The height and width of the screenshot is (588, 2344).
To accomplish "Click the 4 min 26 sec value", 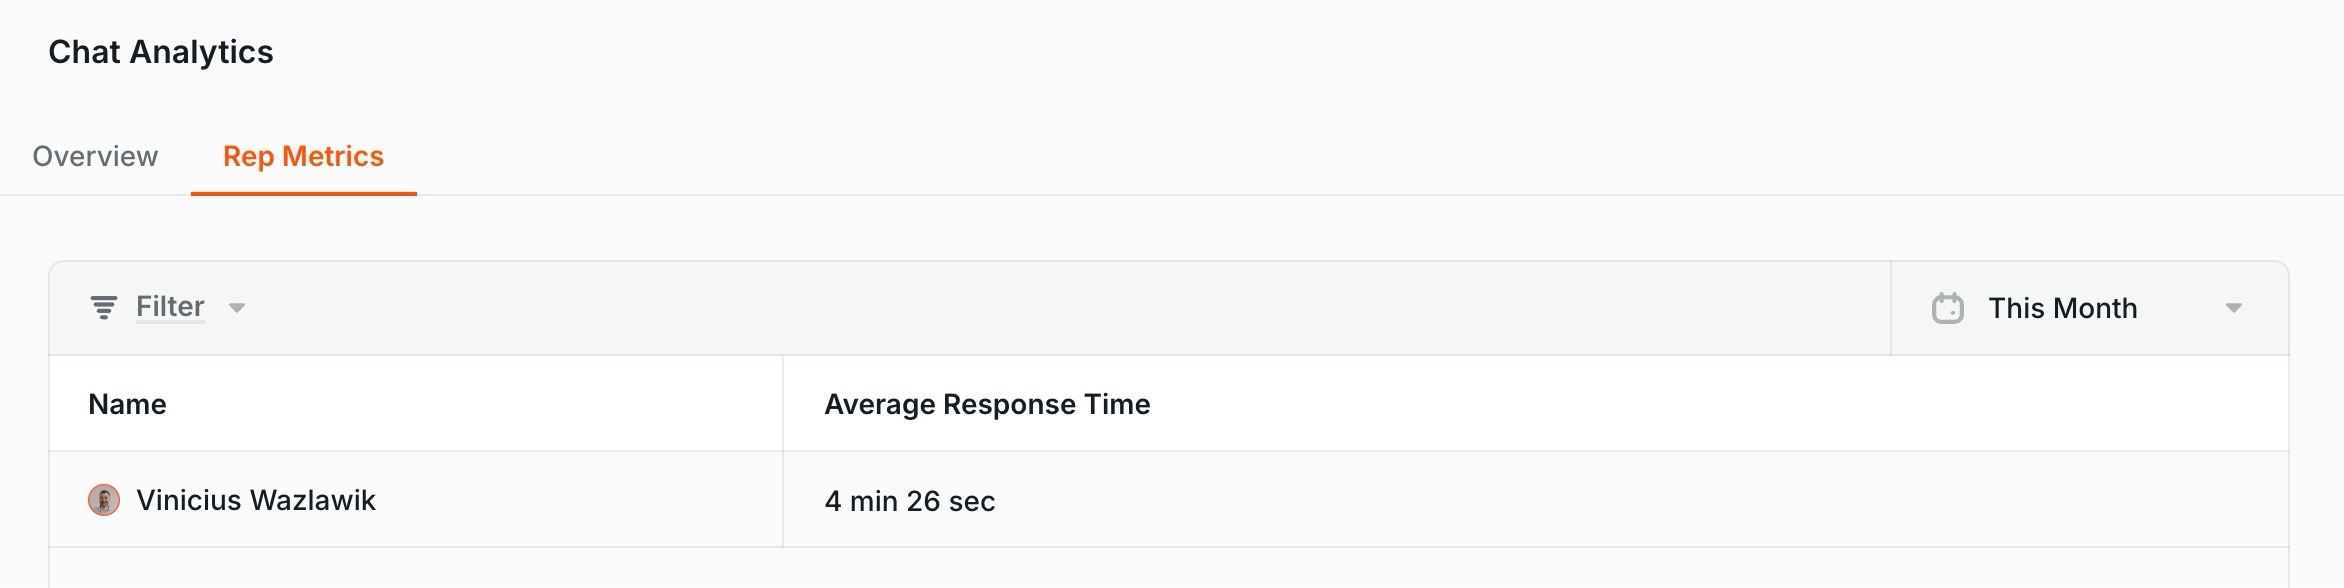I will (910, 501).
